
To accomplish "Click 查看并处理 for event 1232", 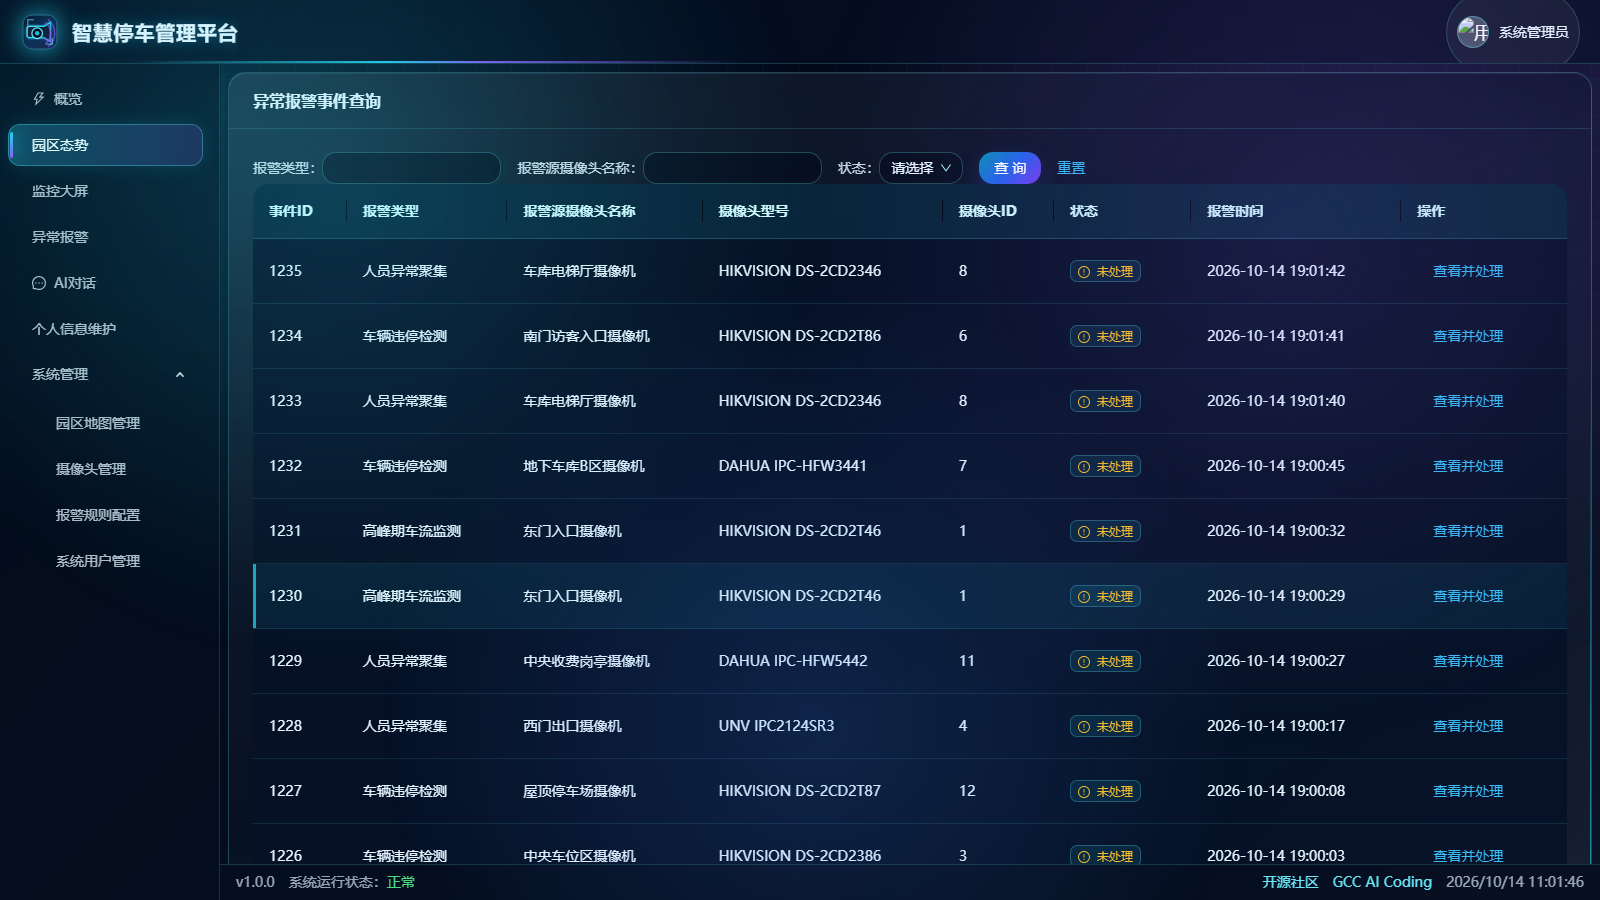I will (1468, 466).
